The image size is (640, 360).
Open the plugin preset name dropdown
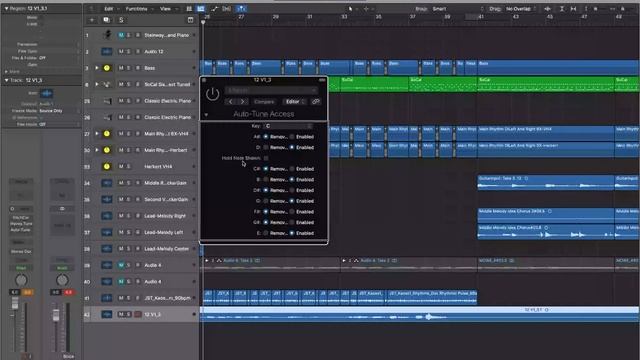click(271, 90)
